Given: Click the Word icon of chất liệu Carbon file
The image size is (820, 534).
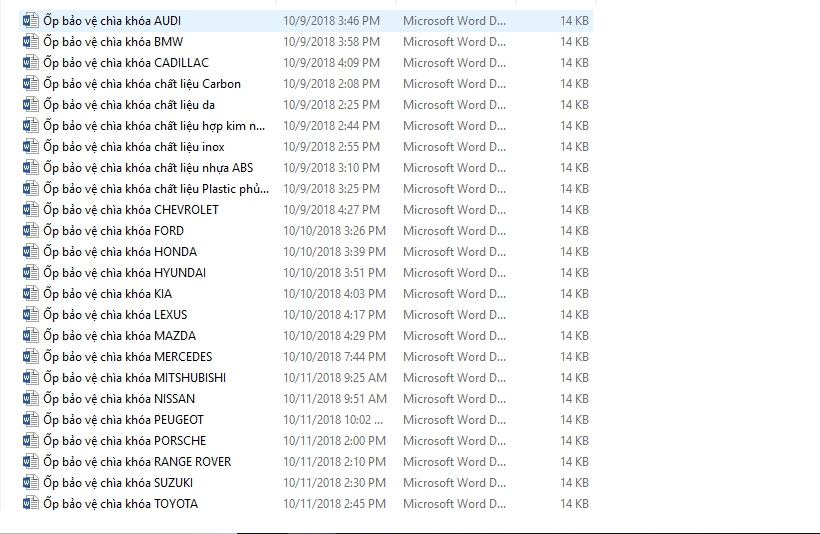Looking at the screenshot, I should click(31, 84).
